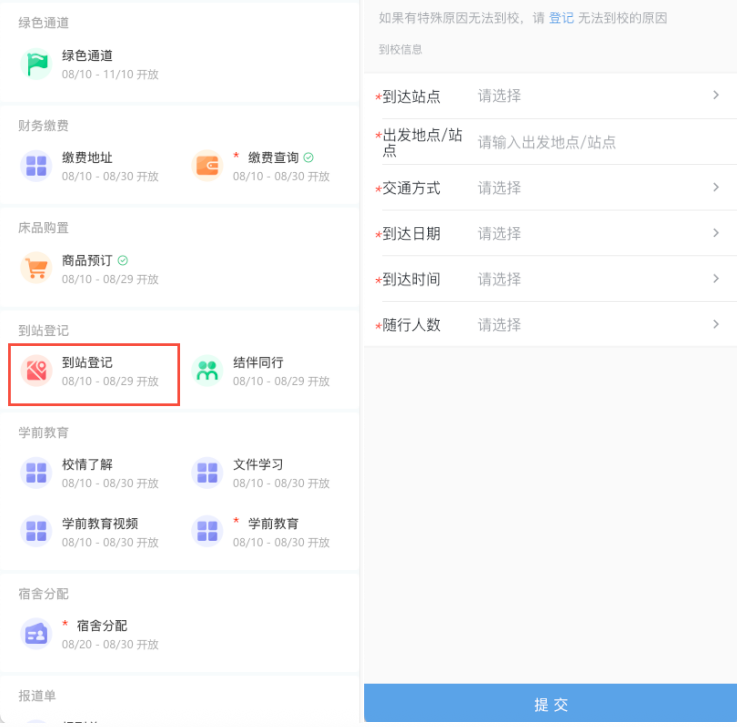
Task: Open the green flag 绿色通道 icon
Action: pyautogui.click(x=36, y=64)
